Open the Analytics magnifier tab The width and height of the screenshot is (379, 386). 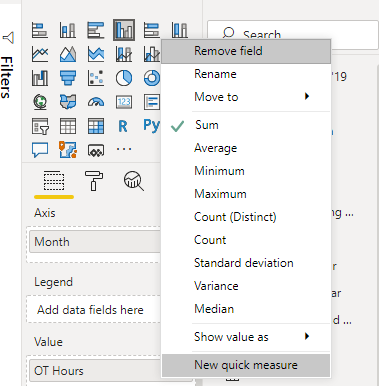tap(134, 181)
